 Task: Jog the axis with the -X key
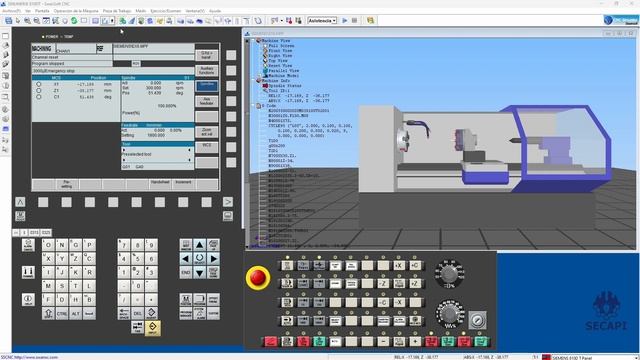click(399, 302)
